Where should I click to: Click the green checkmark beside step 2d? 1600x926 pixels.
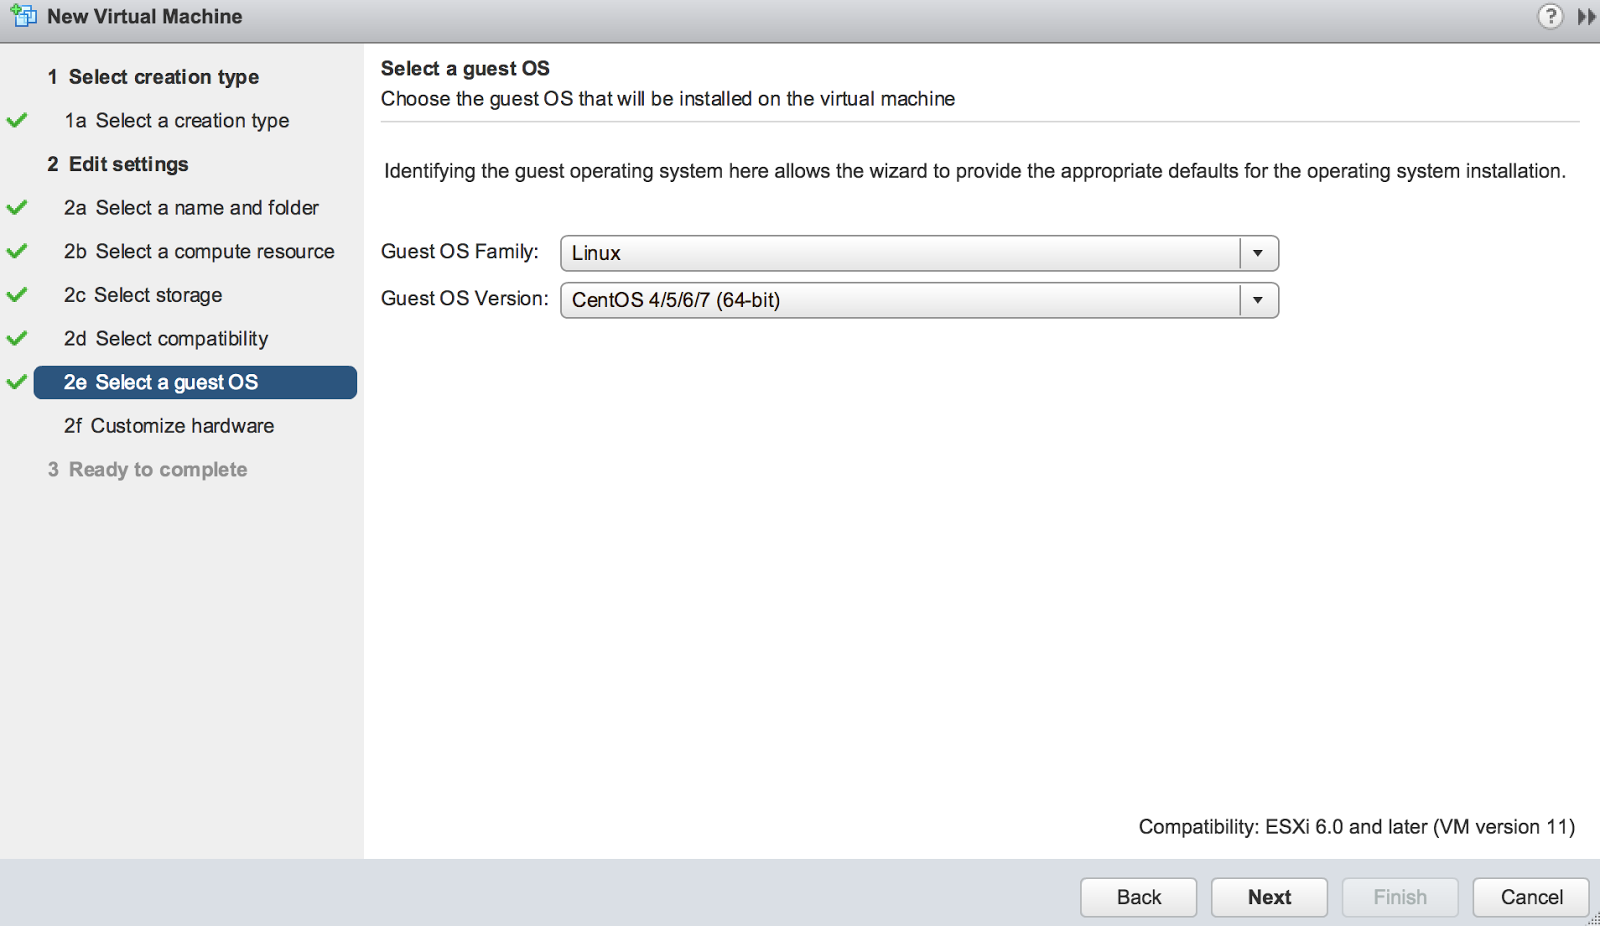click(x=17, y=338)
